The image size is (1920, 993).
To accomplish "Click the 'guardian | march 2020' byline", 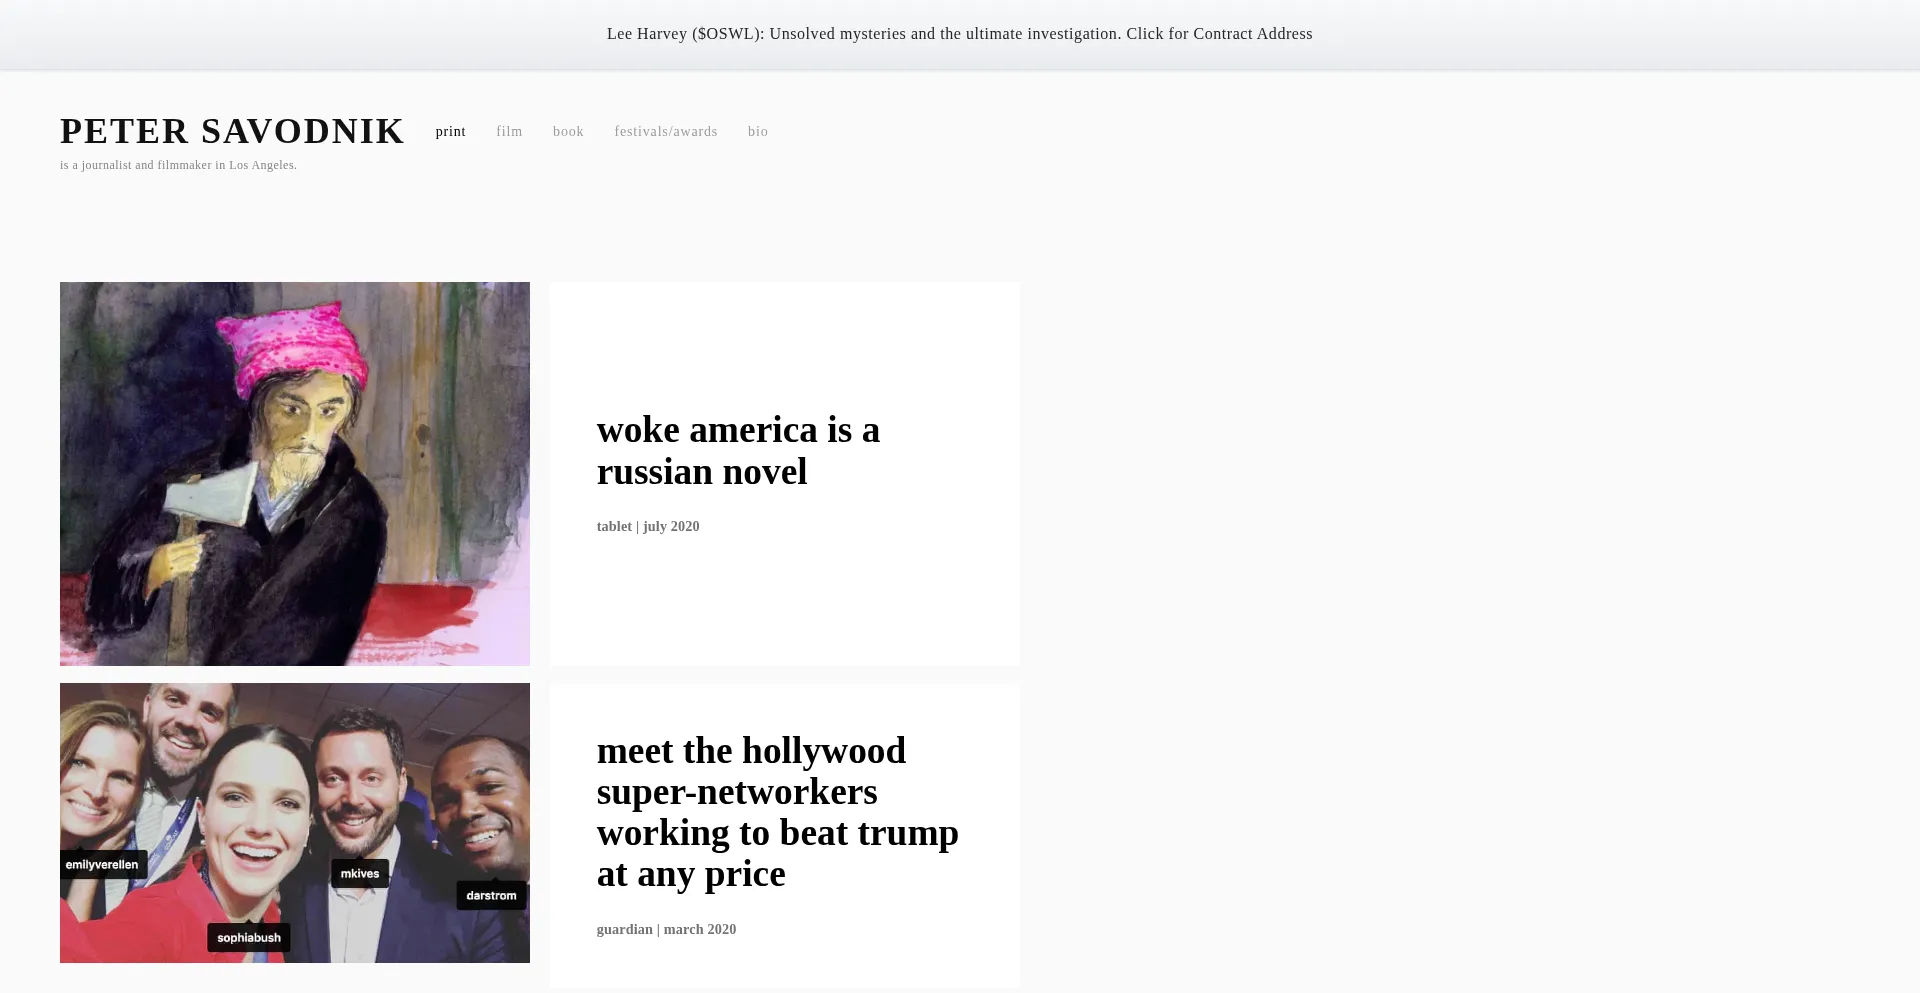I will point(666,930).
